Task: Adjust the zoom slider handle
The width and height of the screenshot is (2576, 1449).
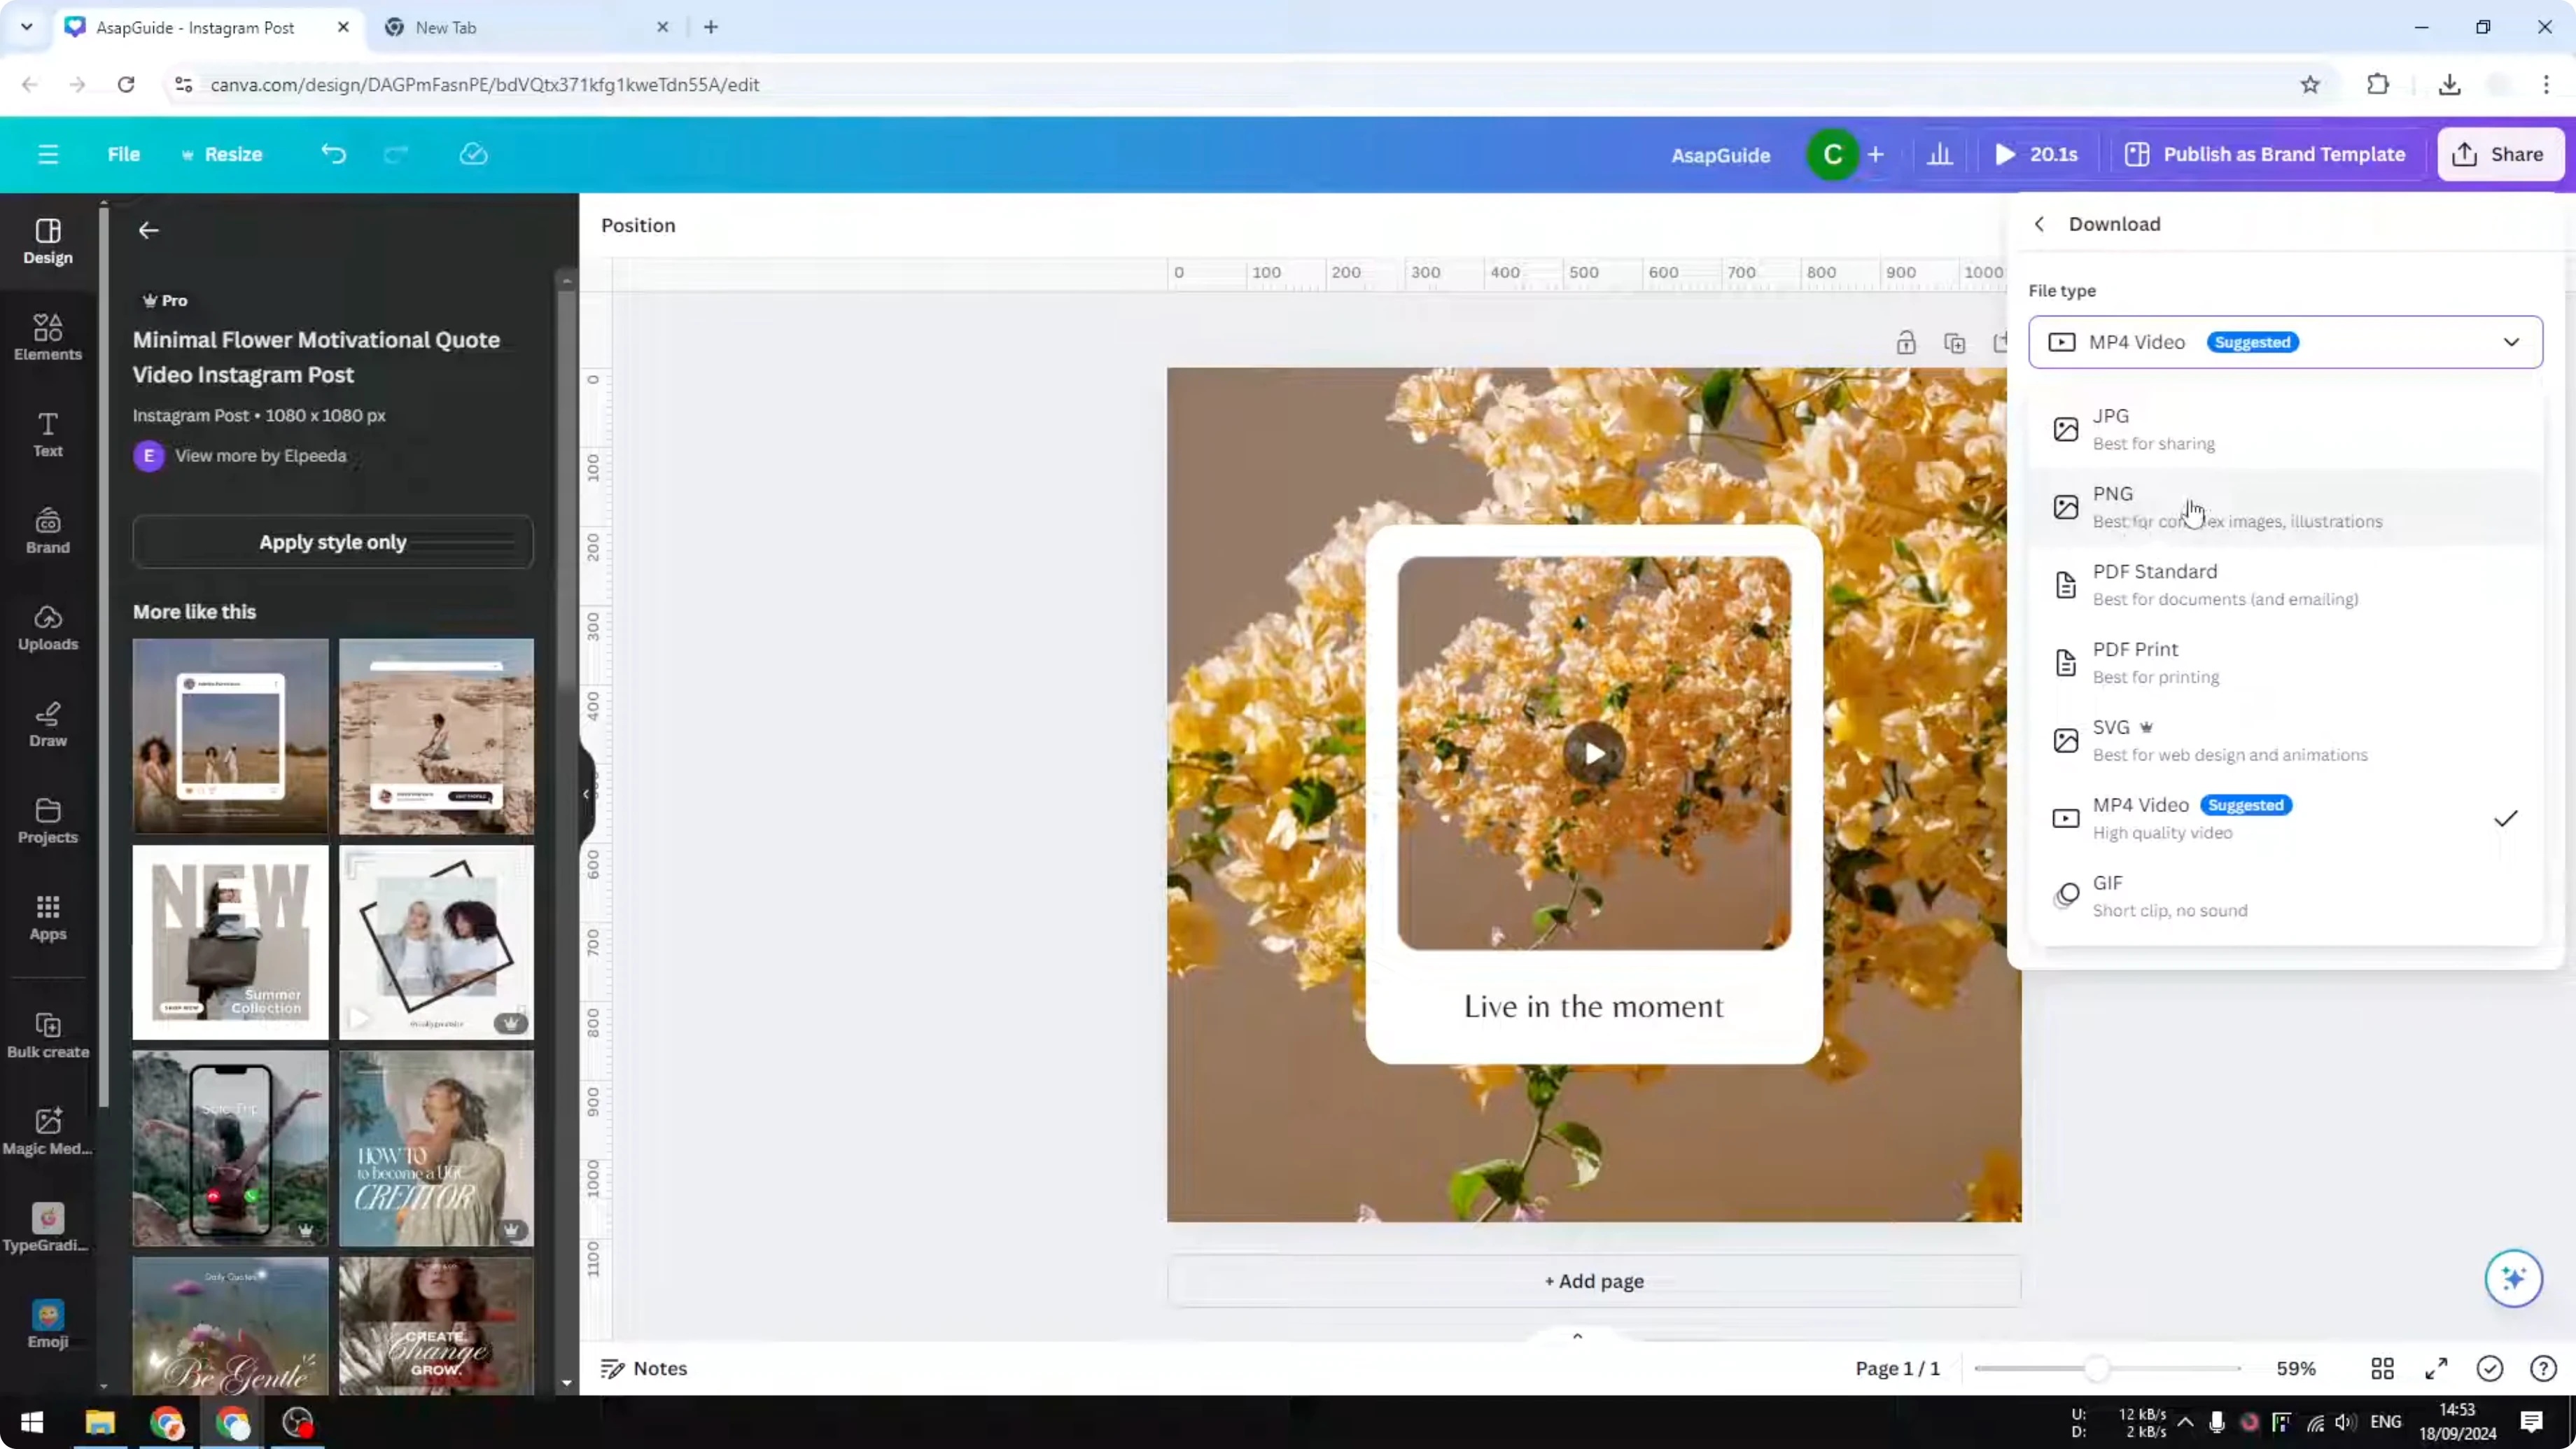Action: click(x=2097, y=1368)
